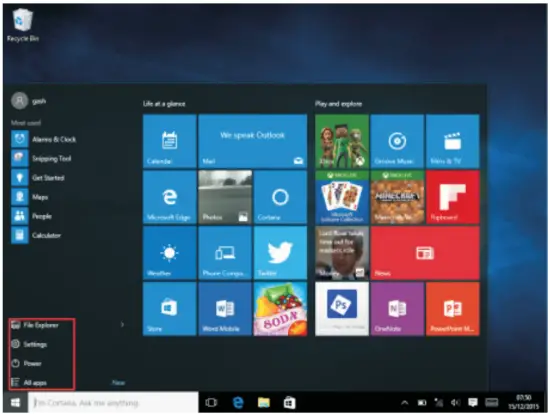Open the Store tile

[x=169, y=309]
